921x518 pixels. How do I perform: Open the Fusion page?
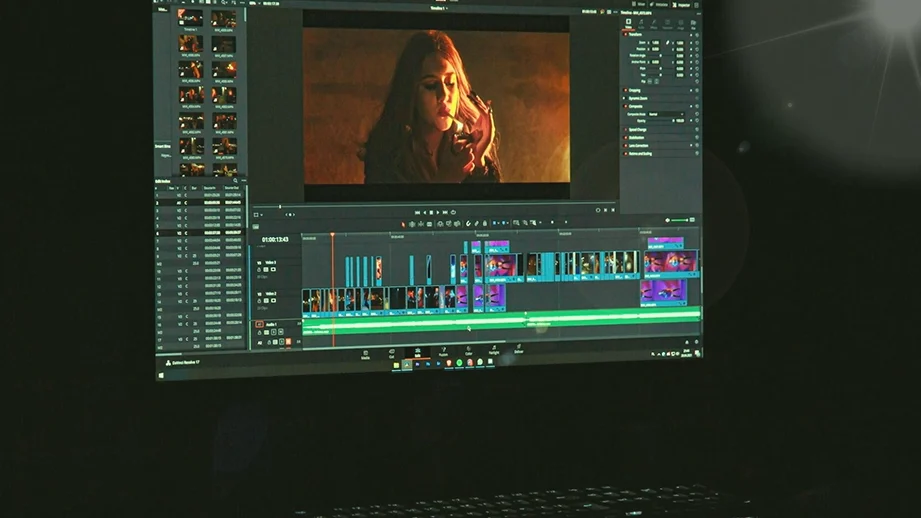(442, 351)
